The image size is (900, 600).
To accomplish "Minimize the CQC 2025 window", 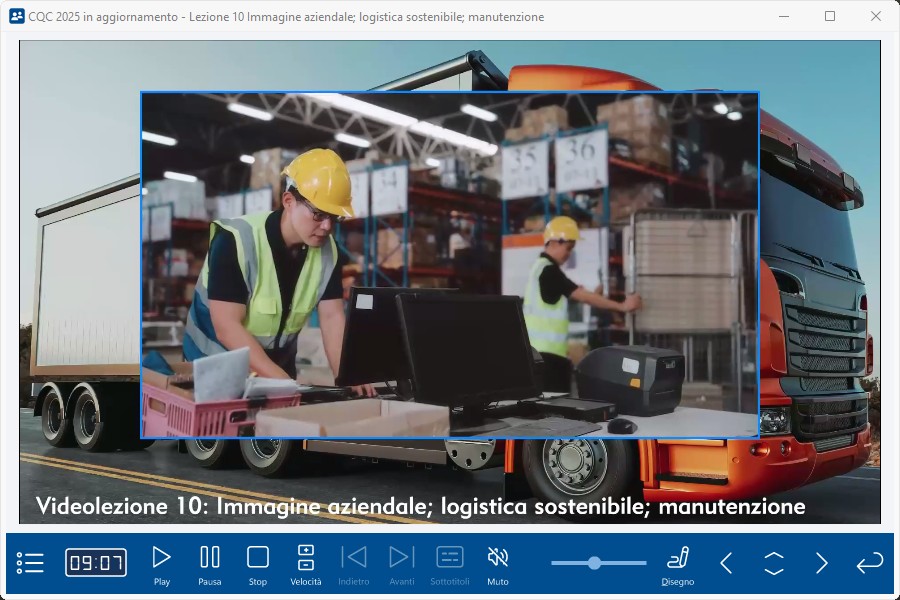I will [784, 16].
